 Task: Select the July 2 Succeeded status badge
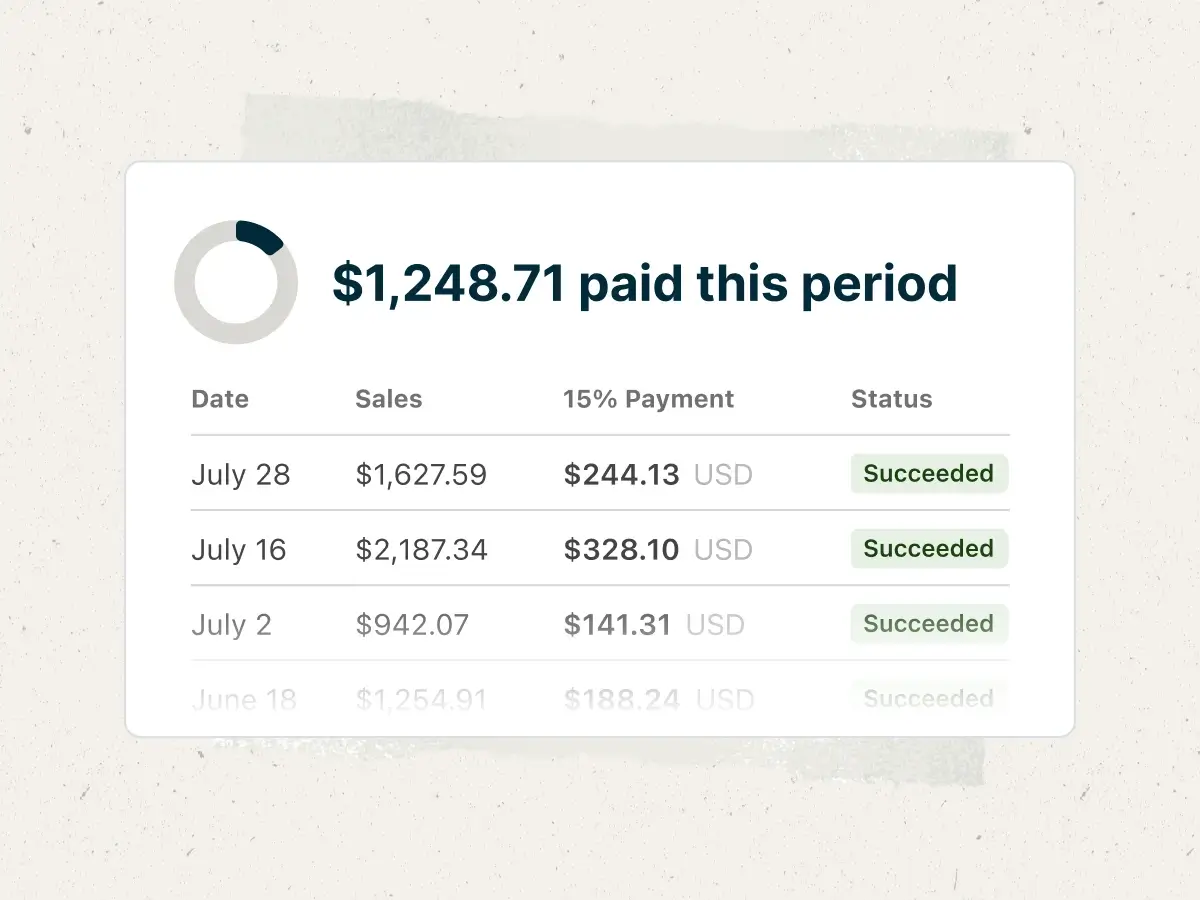(929, 624)
